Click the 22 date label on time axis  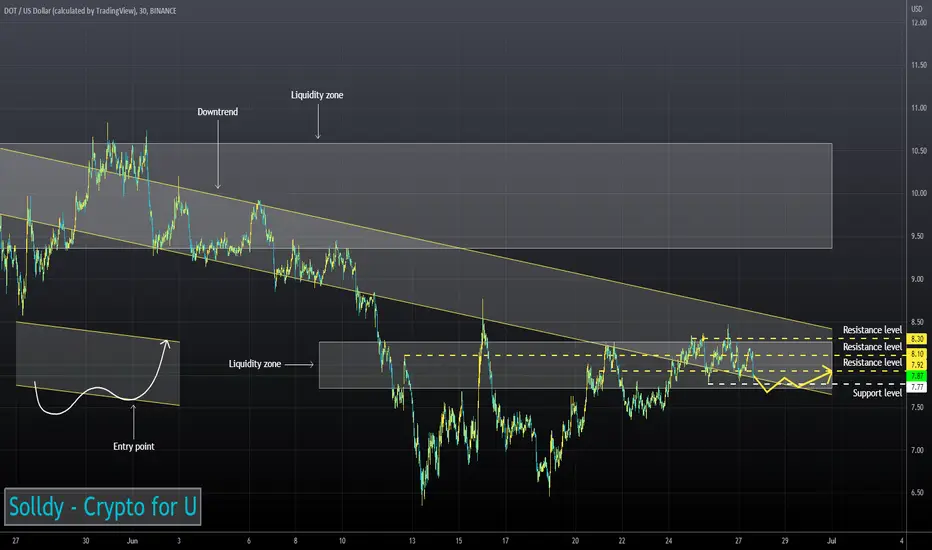[622, 540]
